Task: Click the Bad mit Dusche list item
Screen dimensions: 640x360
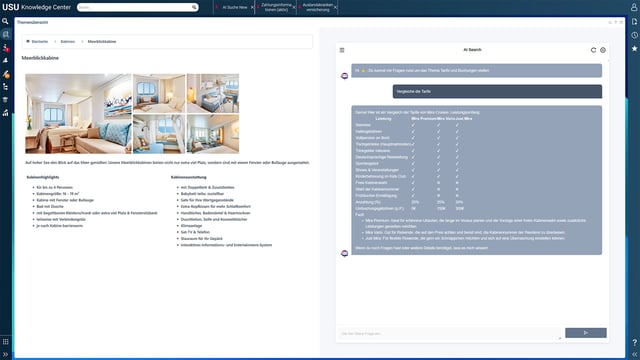Action: [x=50, y=207]
